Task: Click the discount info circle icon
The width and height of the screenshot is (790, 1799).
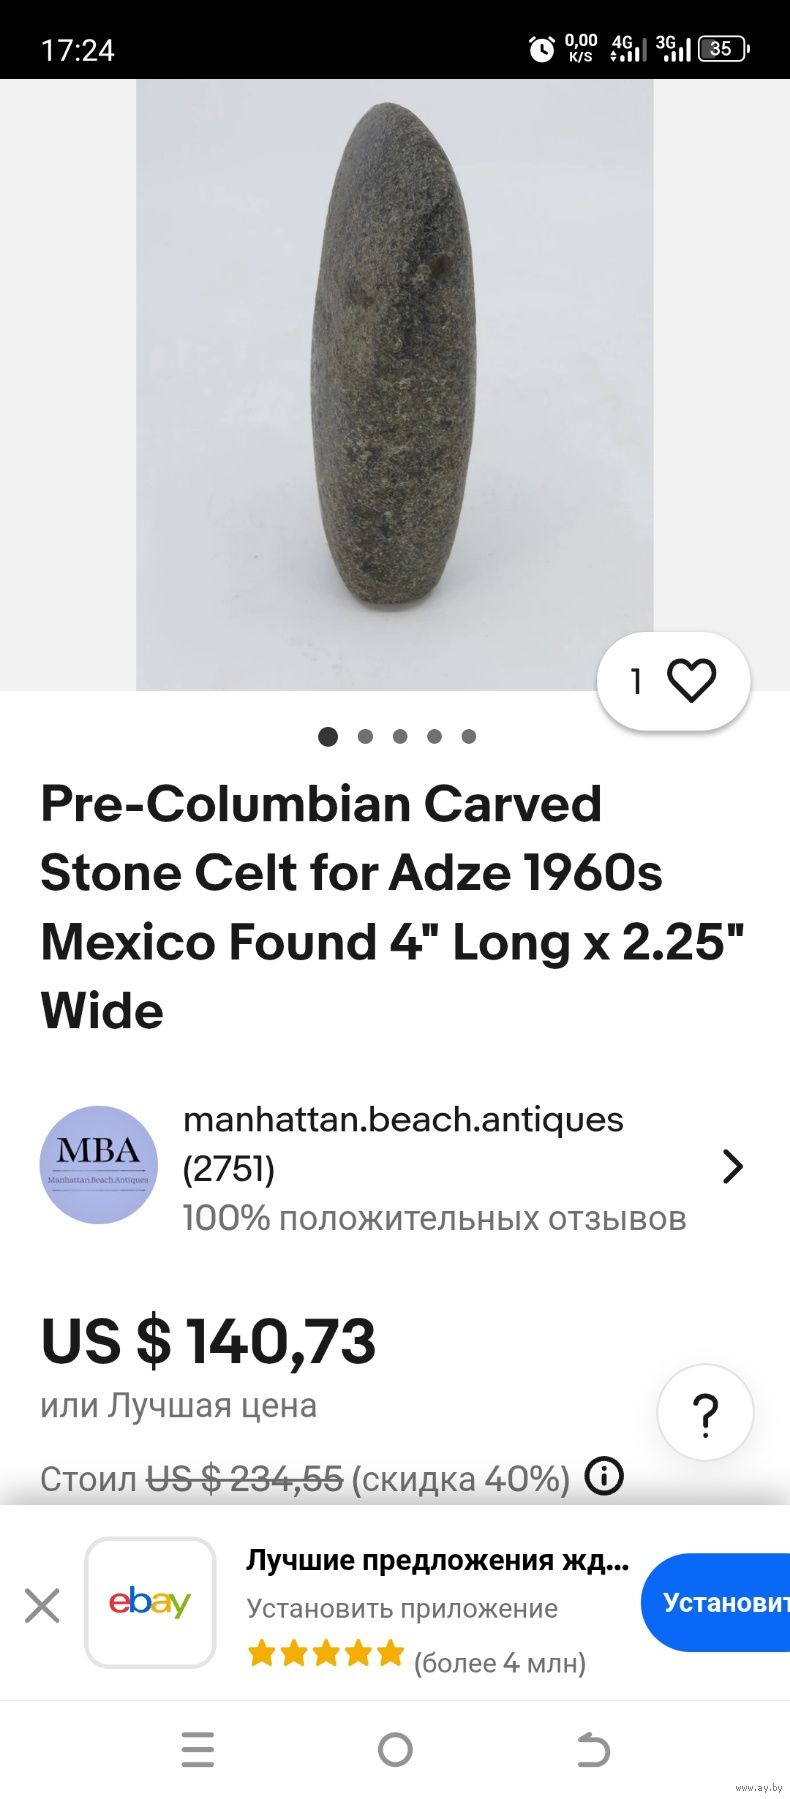Action: 604,1476
